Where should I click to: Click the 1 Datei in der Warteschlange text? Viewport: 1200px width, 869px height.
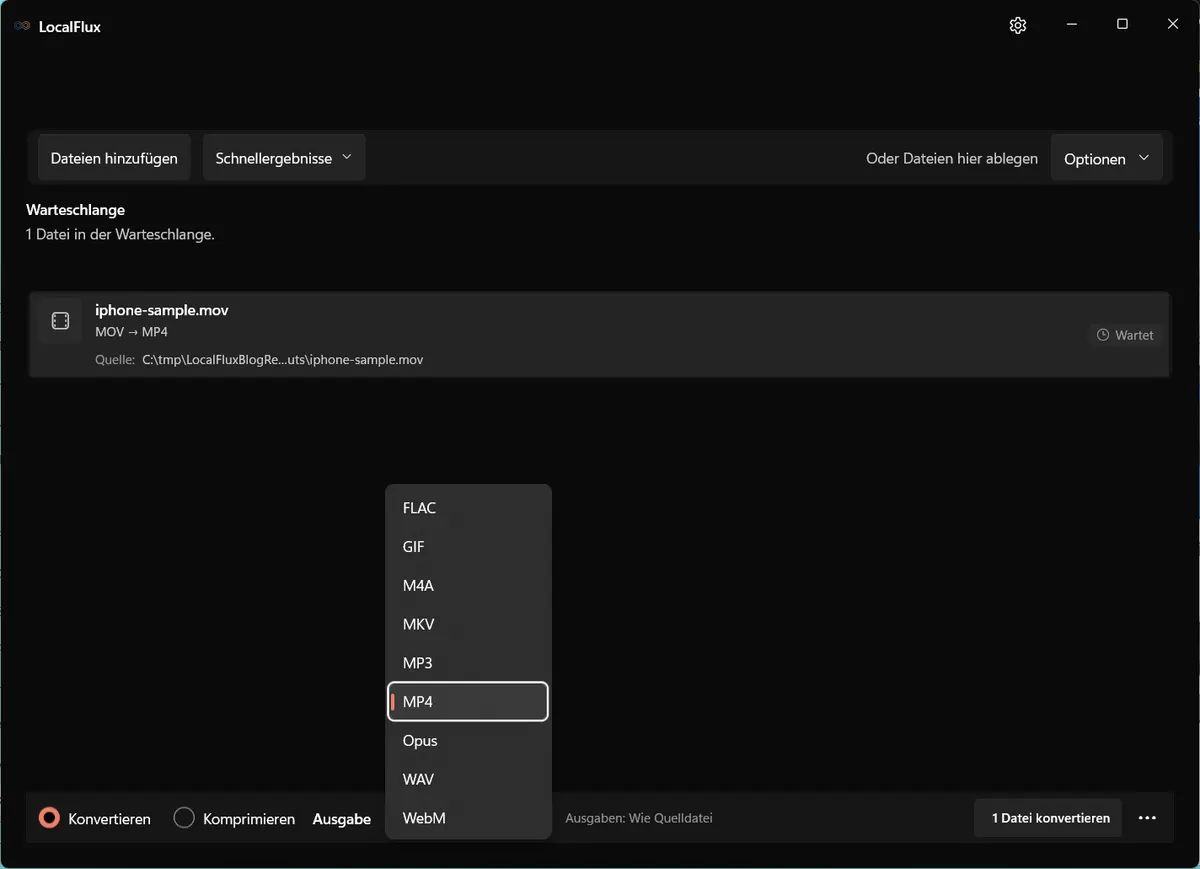[x=120, y=235]
